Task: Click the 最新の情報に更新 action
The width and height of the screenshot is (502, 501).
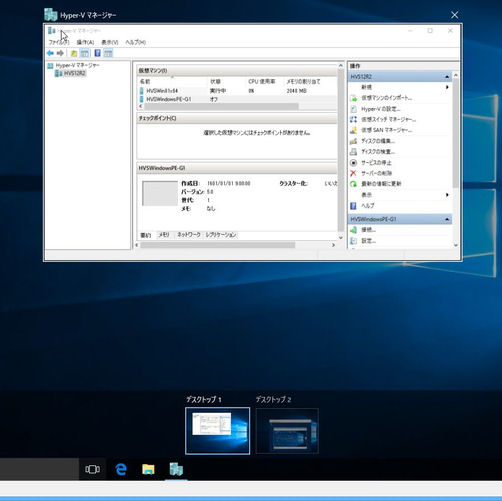Action: coord(381,184)
